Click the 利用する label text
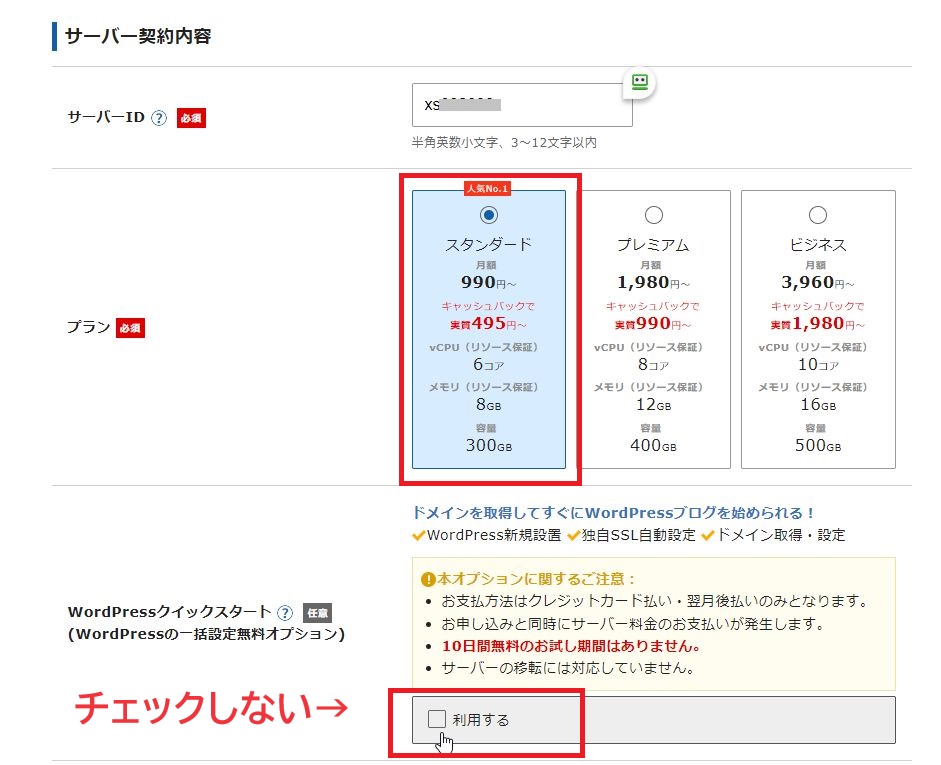This screenshot has height=765, width=941. pos(481,720)
